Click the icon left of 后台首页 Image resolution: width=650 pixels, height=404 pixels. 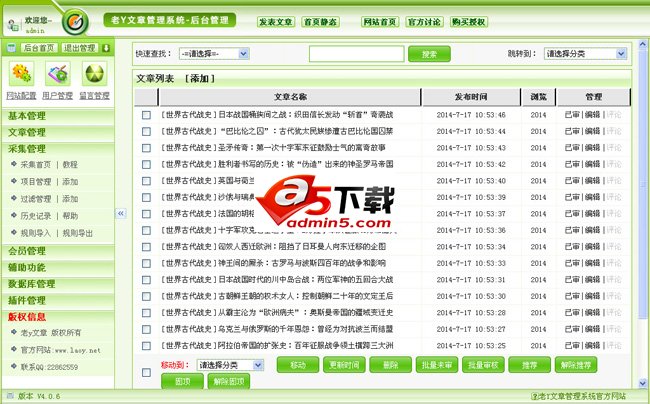pyautogui.click(x=11, y=48)
